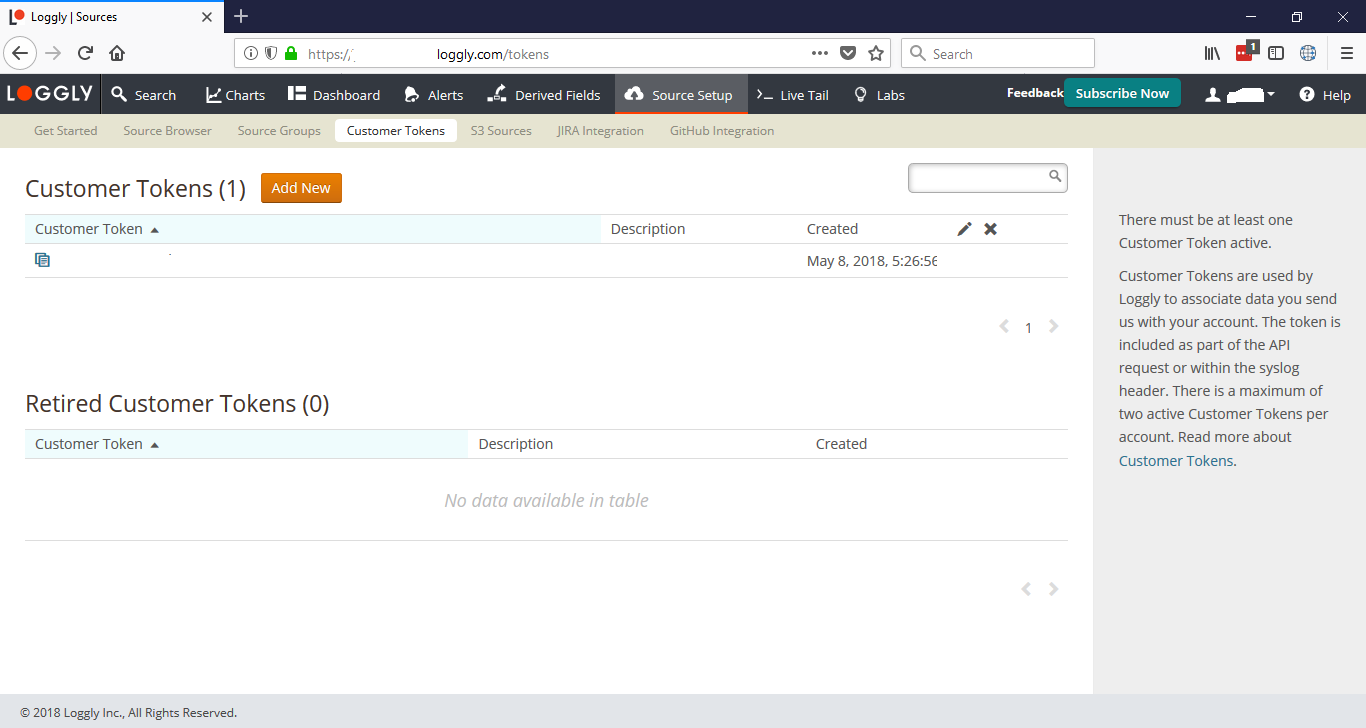Click the browser forward arrow
Image resolution: width=1366 pixels, height=728 pixels.
[x=54, y=54]
